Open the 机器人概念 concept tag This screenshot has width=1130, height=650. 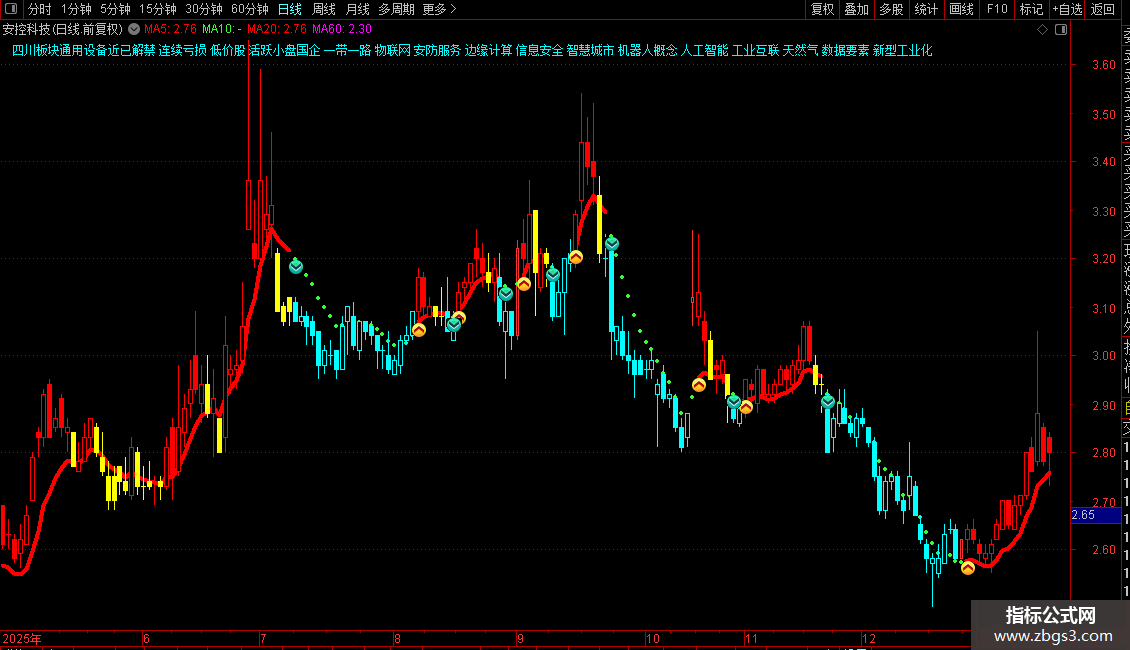648,50
